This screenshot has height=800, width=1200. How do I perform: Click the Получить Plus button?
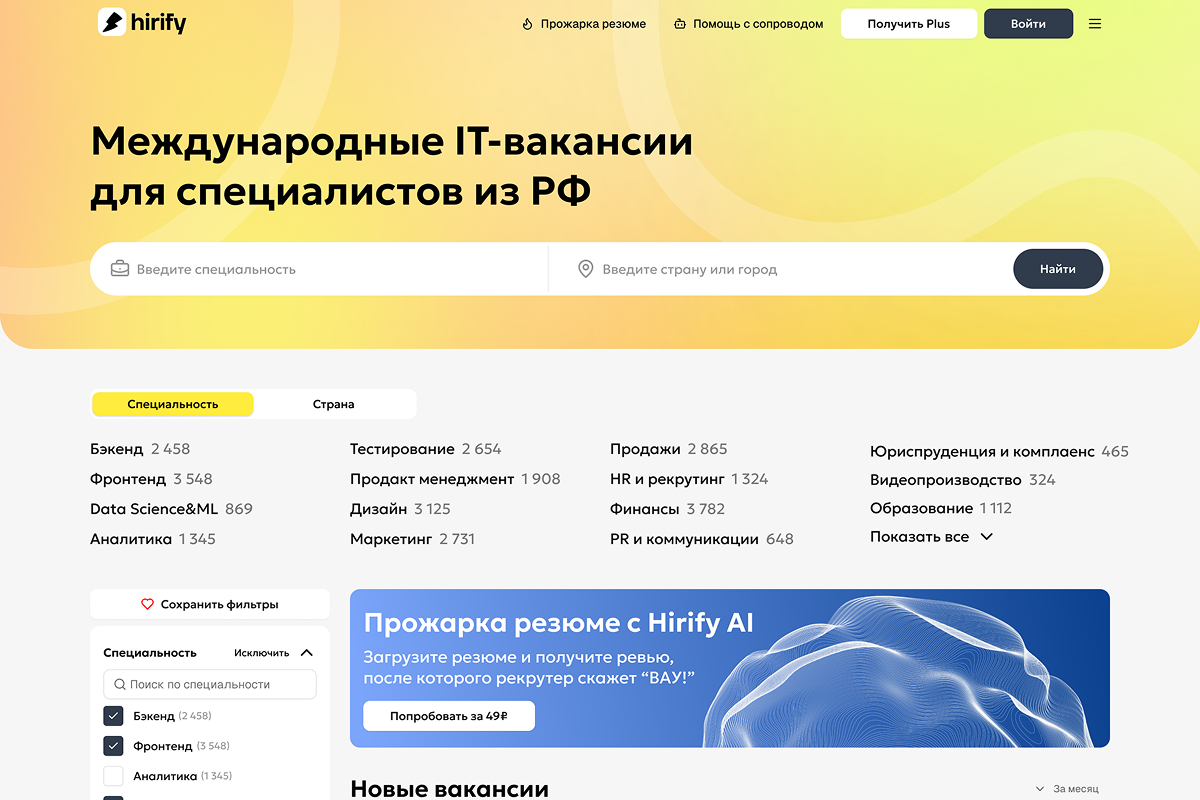(909, 24)
